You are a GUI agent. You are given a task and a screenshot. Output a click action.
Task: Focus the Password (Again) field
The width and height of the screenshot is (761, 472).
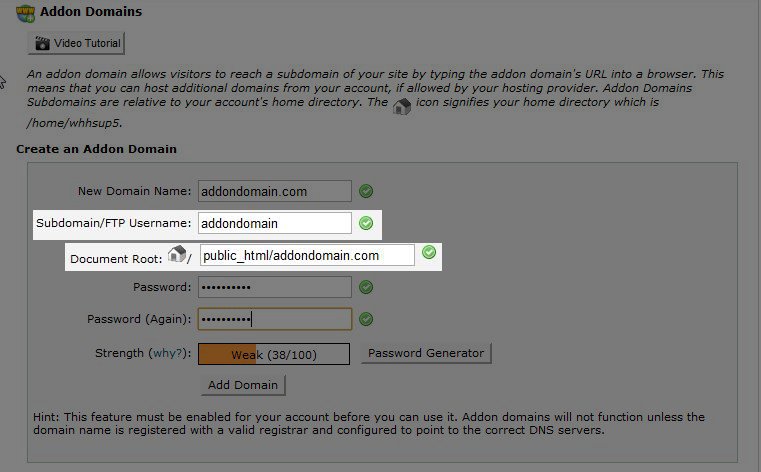(275, 319)
